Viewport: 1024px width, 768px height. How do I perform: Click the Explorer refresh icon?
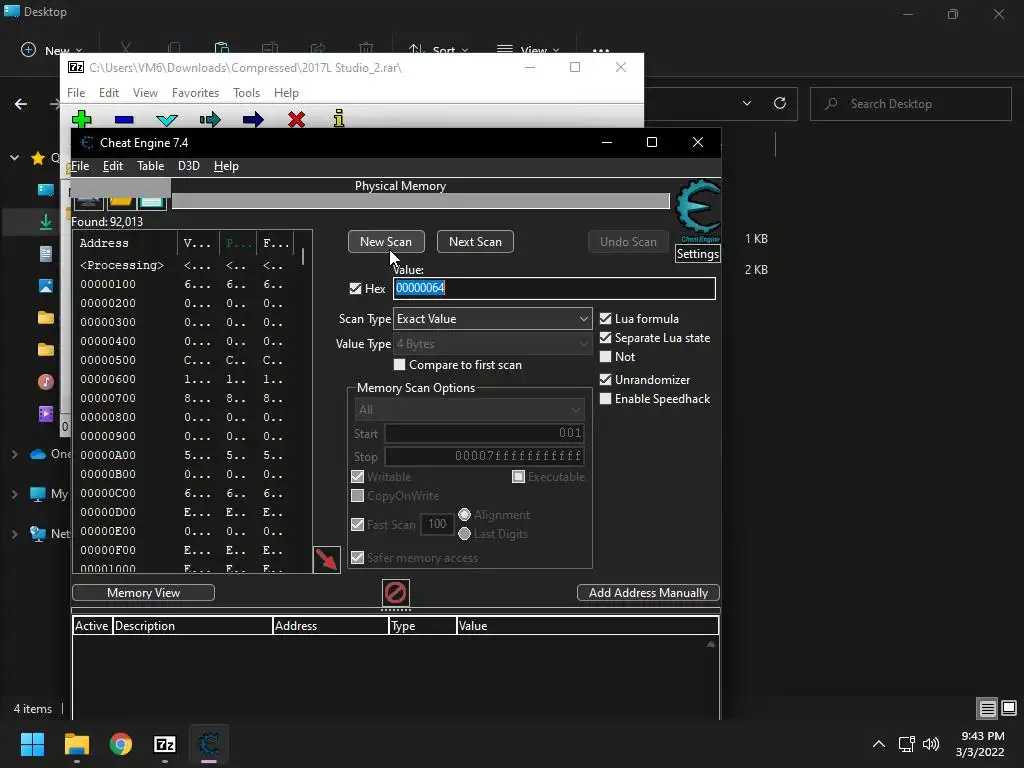[x=780, y=103]
